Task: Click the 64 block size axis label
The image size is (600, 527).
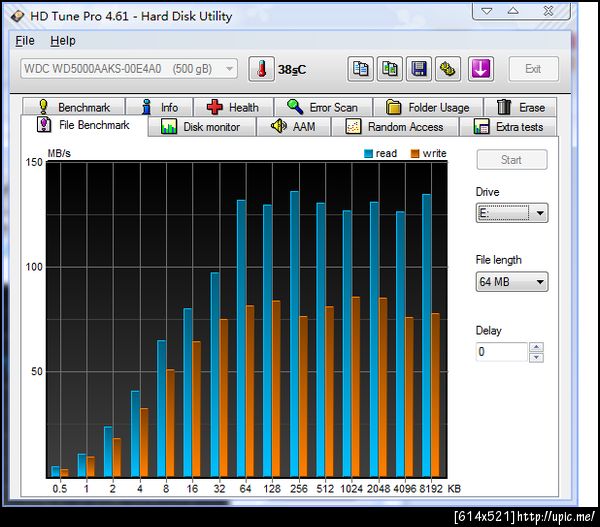Action: tap(245, 489)
